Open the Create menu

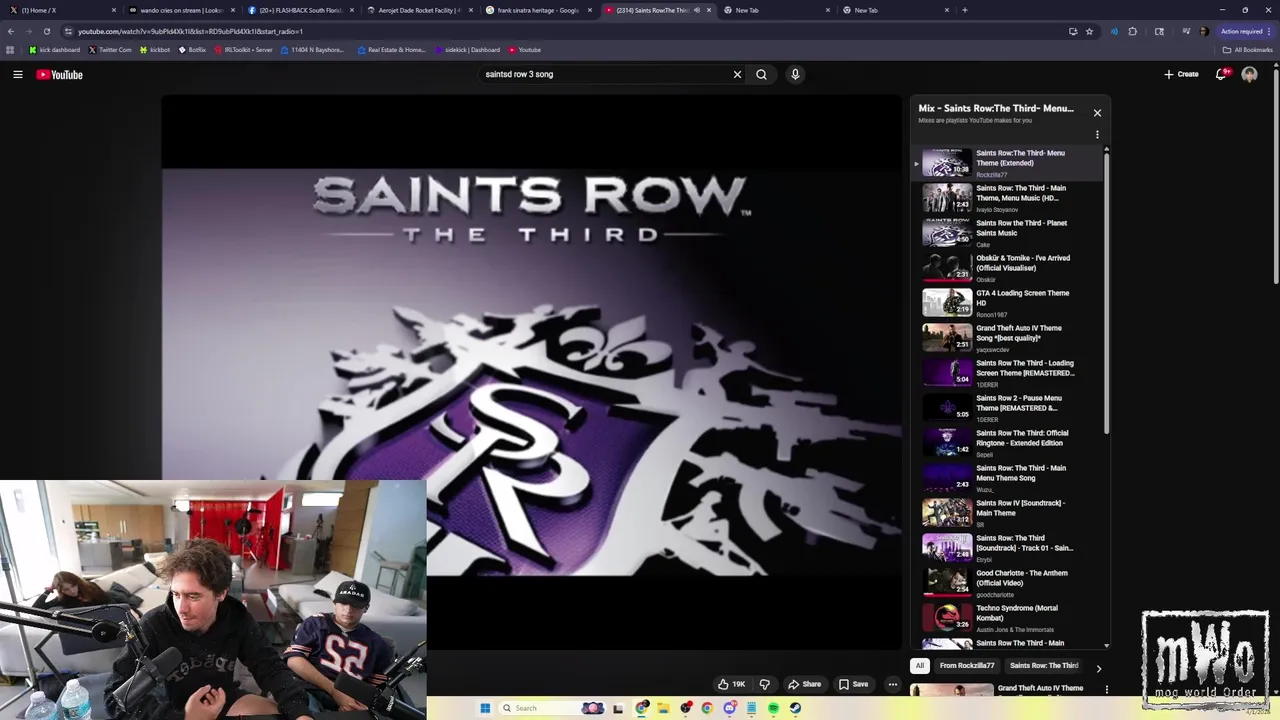pyautogui.click(x=1181, y=74)
